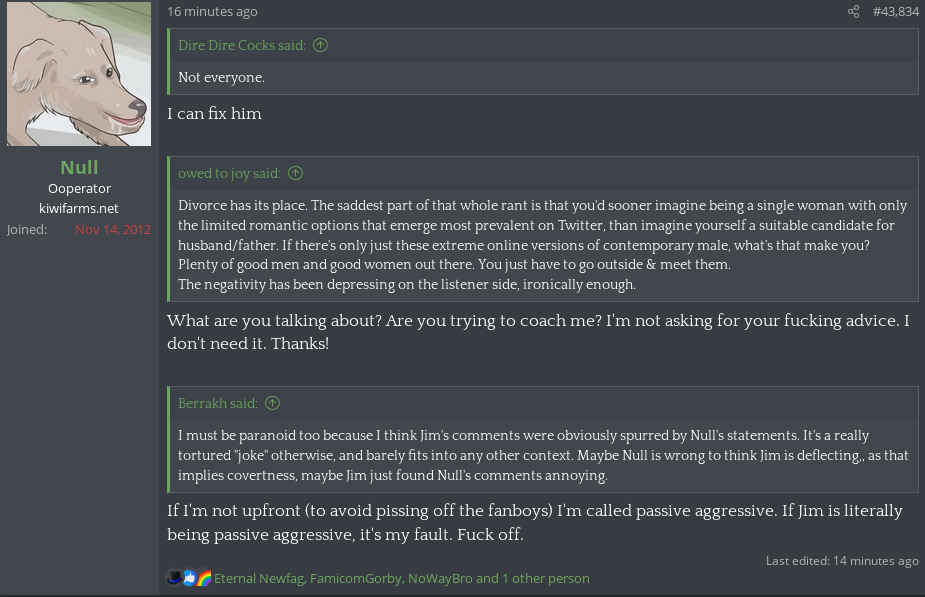Click the rainbow reaction icon

click(204, 578)
